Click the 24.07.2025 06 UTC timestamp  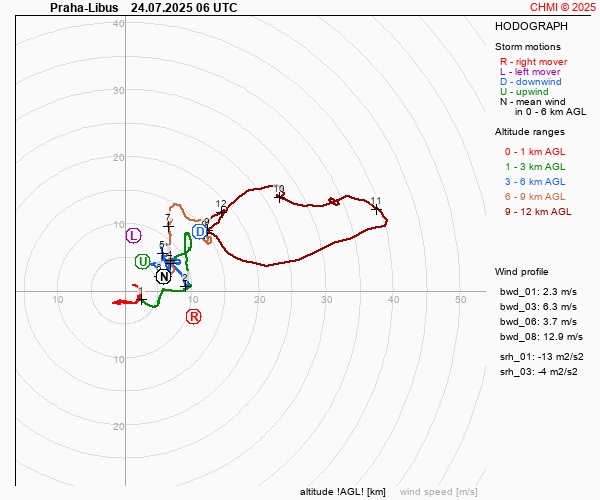pyautogui.click(x=184, y=8)
